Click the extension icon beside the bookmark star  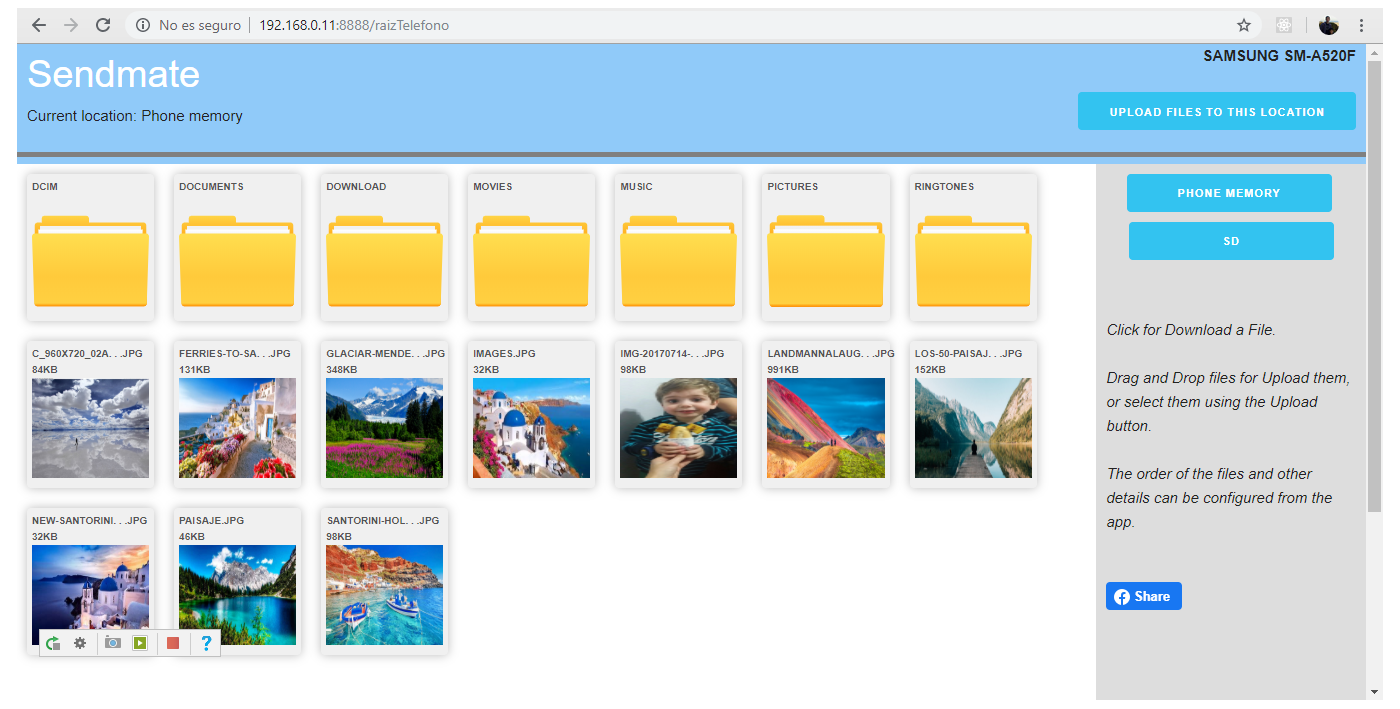[1285, 25]
